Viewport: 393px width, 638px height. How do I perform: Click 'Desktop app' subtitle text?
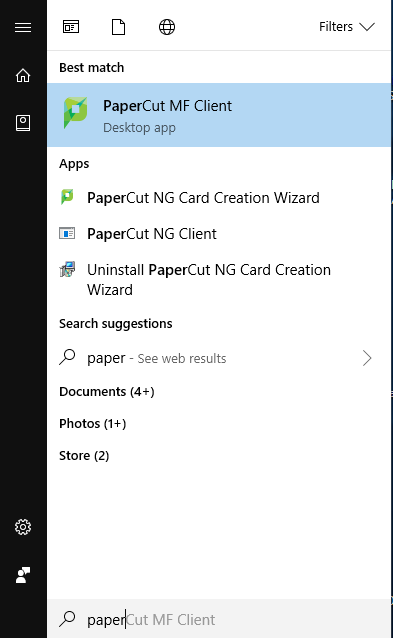tap(139, 128)
